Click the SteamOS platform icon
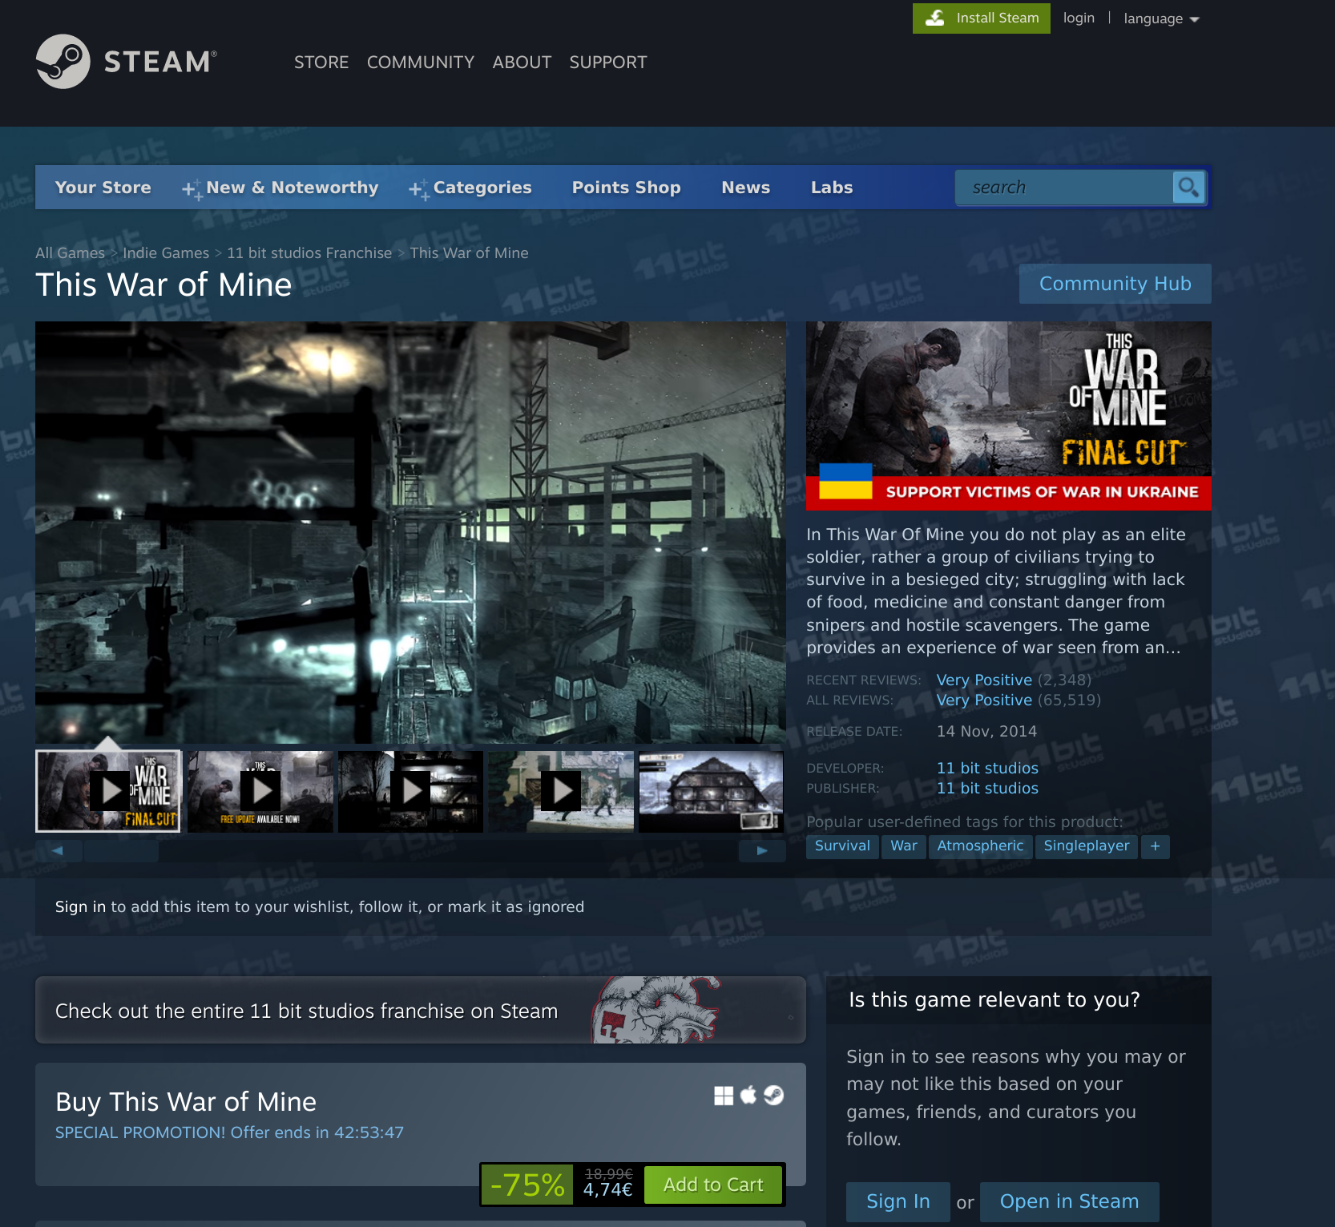The image size is (1335, 1227). (774, 1096)
